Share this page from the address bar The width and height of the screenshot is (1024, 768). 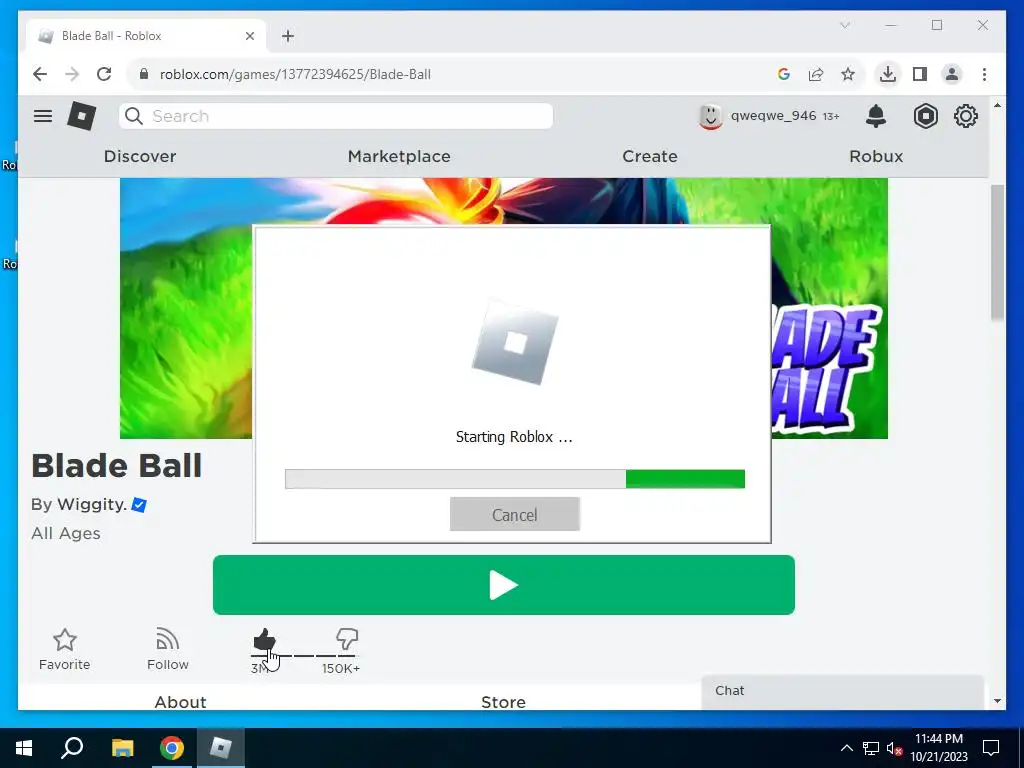816,74
